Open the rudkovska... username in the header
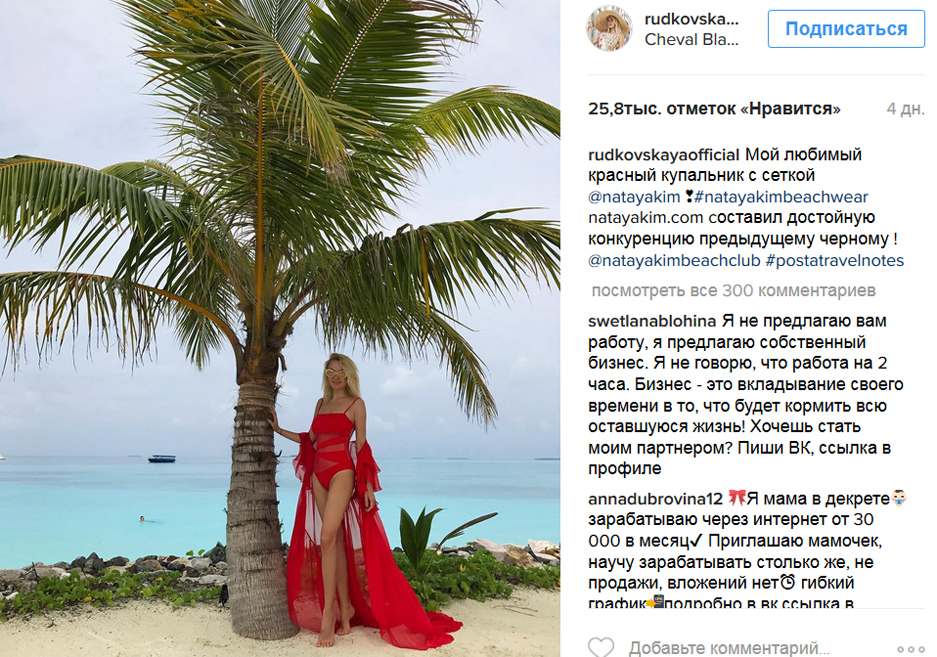The image size is (937, 657). pyautogui.click(x=692, y=19)
